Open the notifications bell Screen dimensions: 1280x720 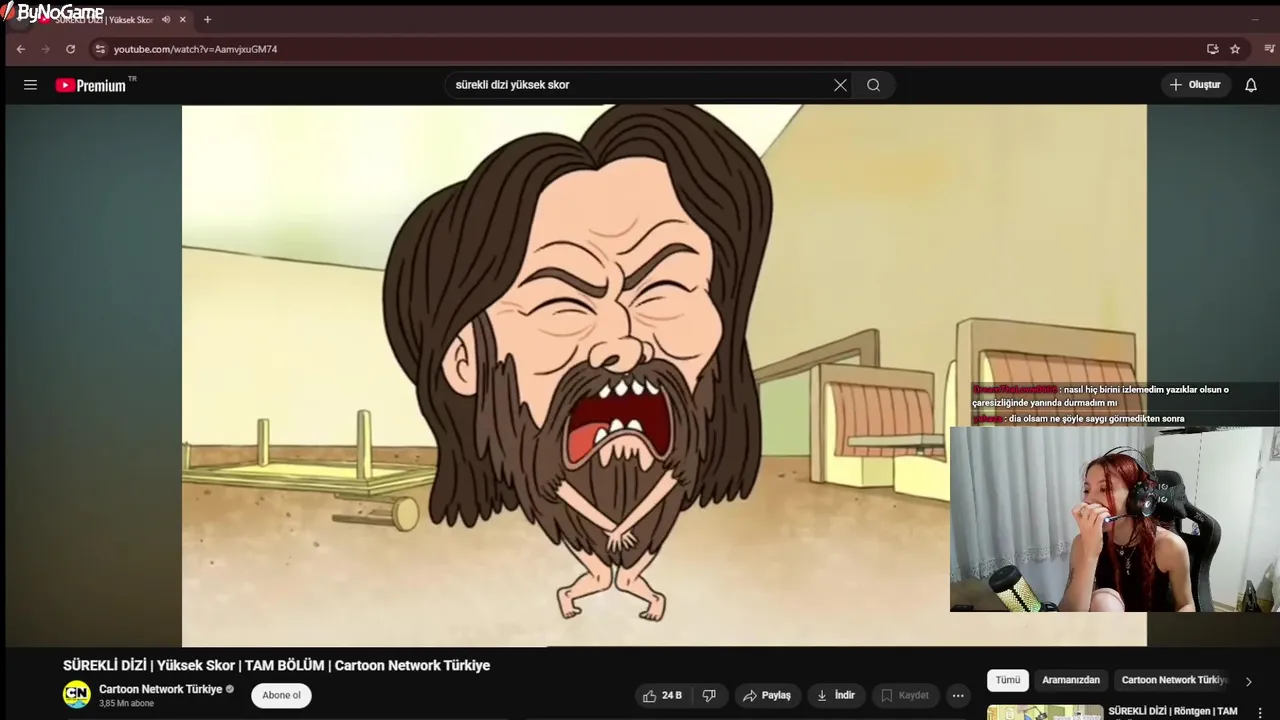click(1251, 85)
